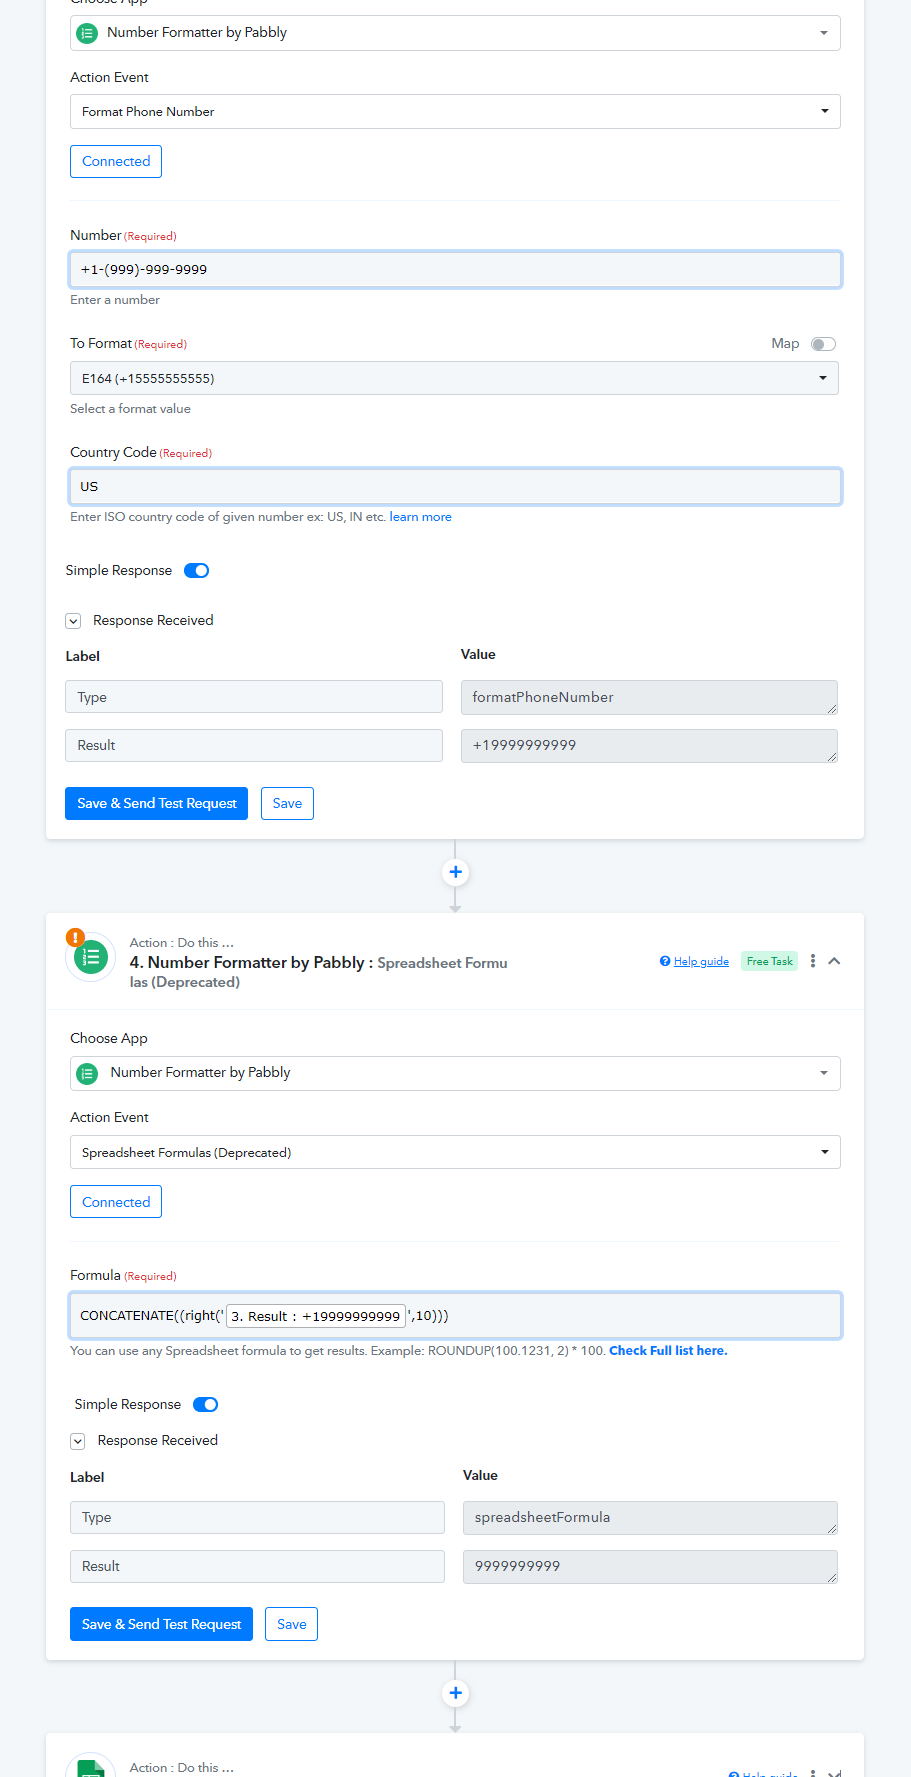The height and width of the screenshot is (1777, 911).
Task: Click the Type label field in step 3
Action: [254, 697]
